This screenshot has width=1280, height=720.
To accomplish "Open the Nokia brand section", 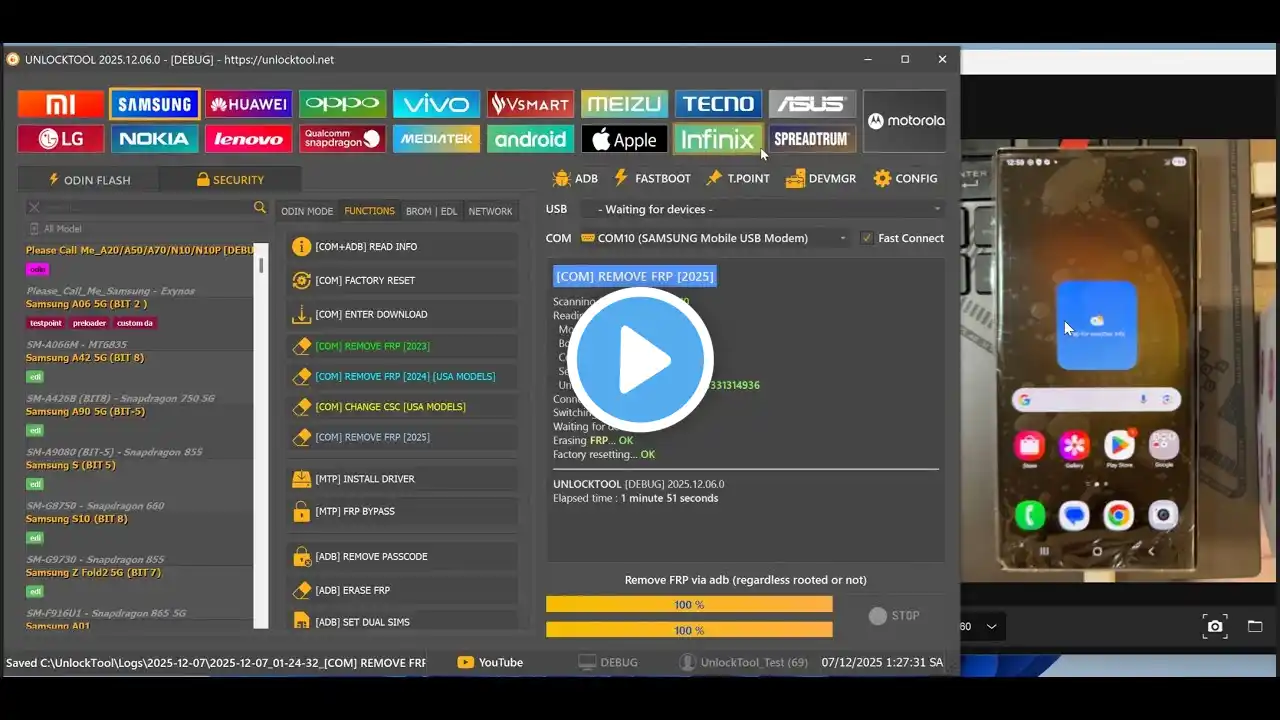I will pyautogui.click(x=155, y=139).
